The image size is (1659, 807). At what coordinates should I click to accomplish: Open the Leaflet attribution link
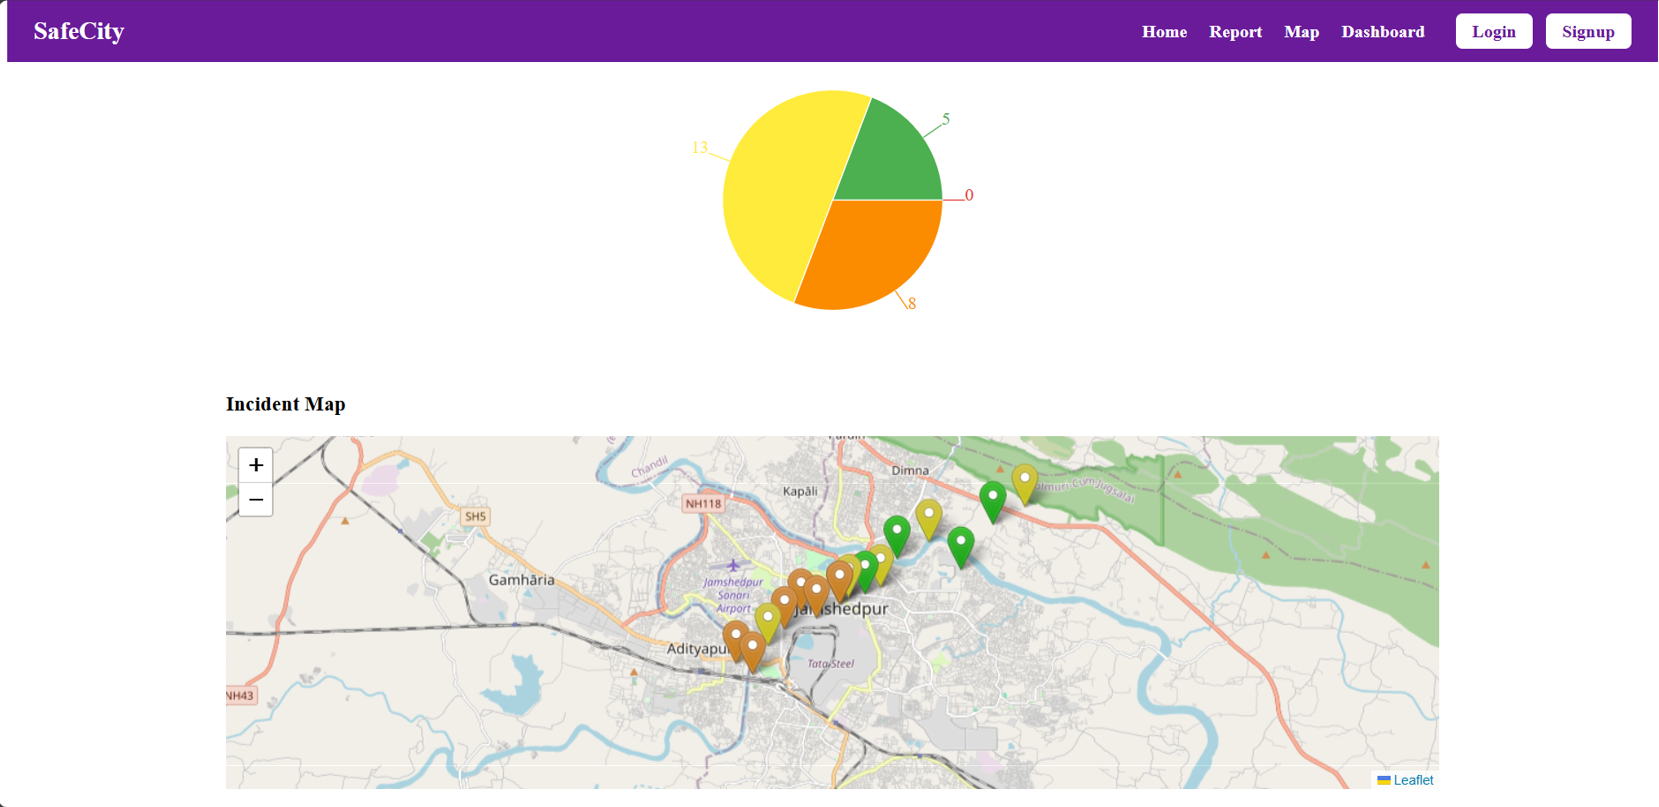1412,780
